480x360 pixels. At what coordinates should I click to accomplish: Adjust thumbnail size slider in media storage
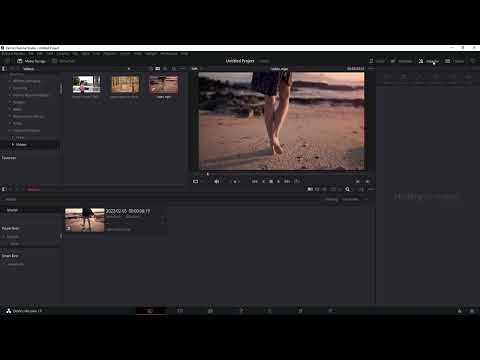129,69
